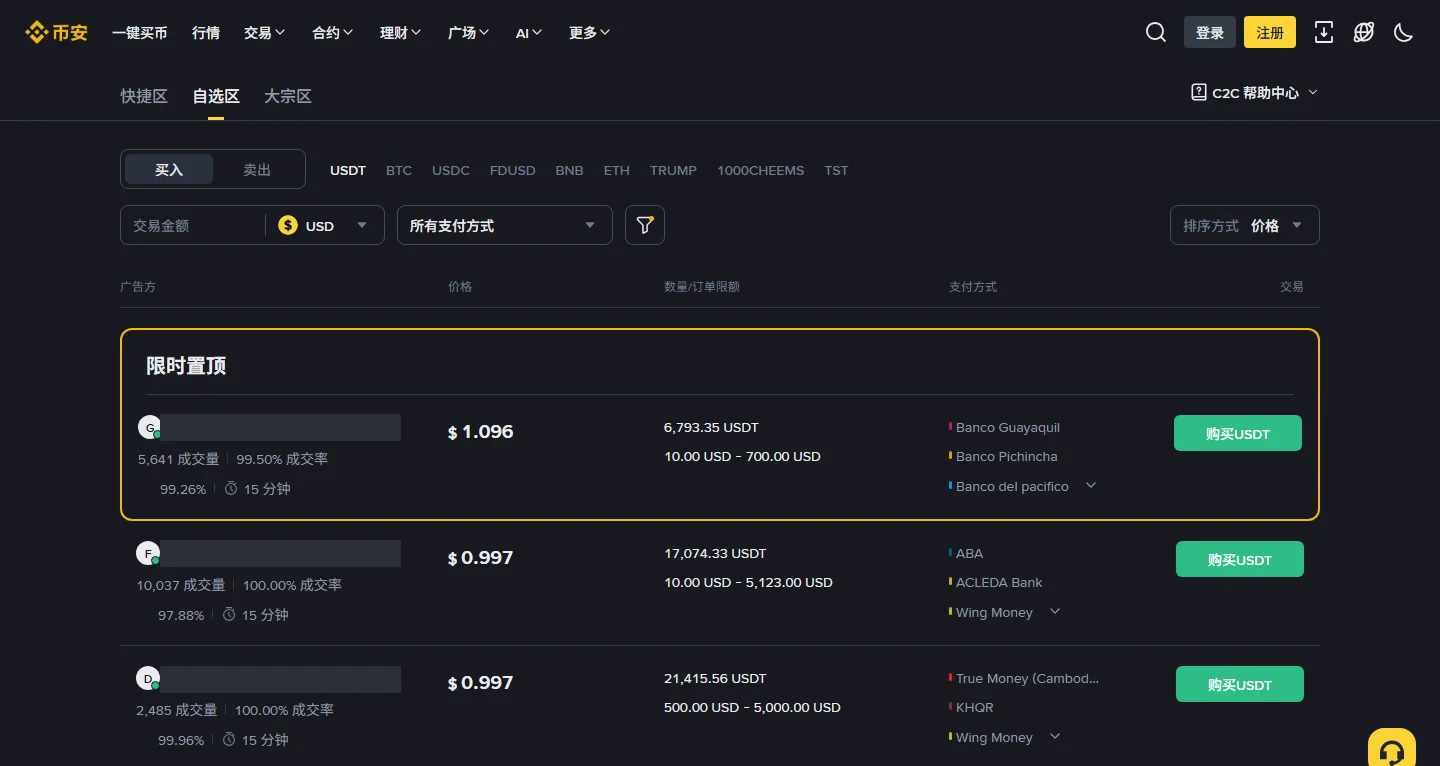Select the USDT coin tab
Viewport: 1440px width, 766px height.
coord(348,170)
